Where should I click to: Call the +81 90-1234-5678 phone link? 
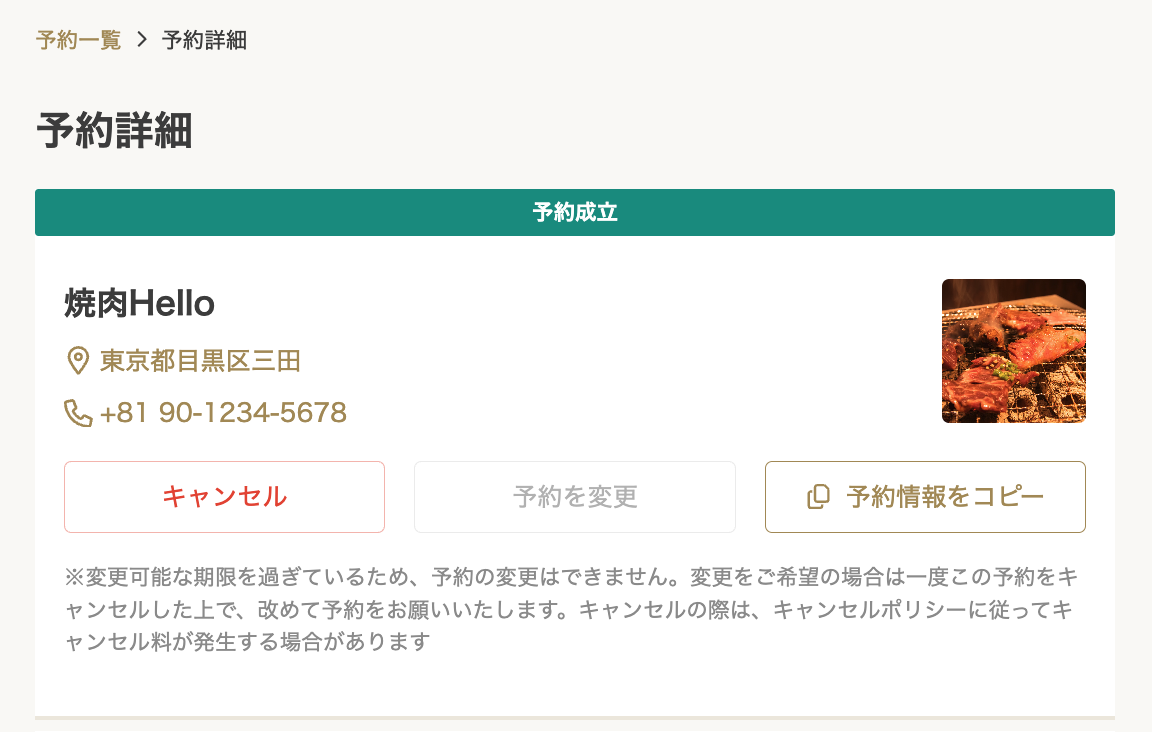223,413
